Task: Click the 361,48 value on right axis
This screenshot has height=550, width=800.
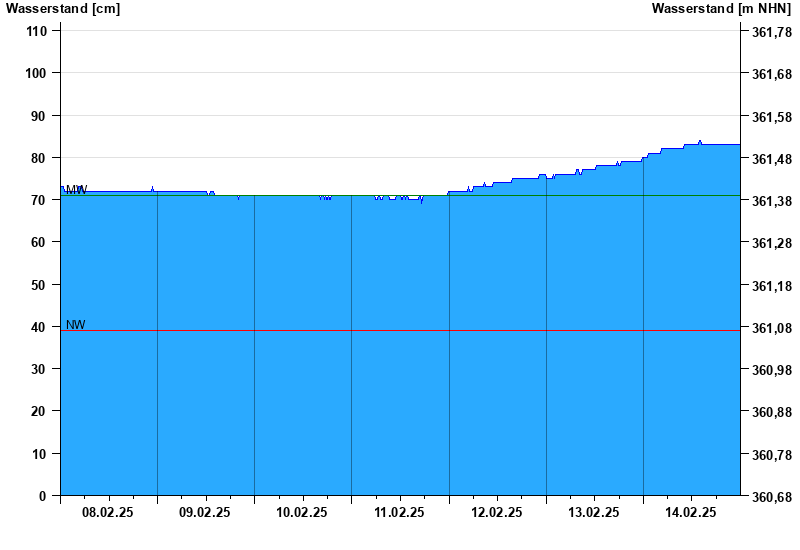Action: [x=772, y=159]
